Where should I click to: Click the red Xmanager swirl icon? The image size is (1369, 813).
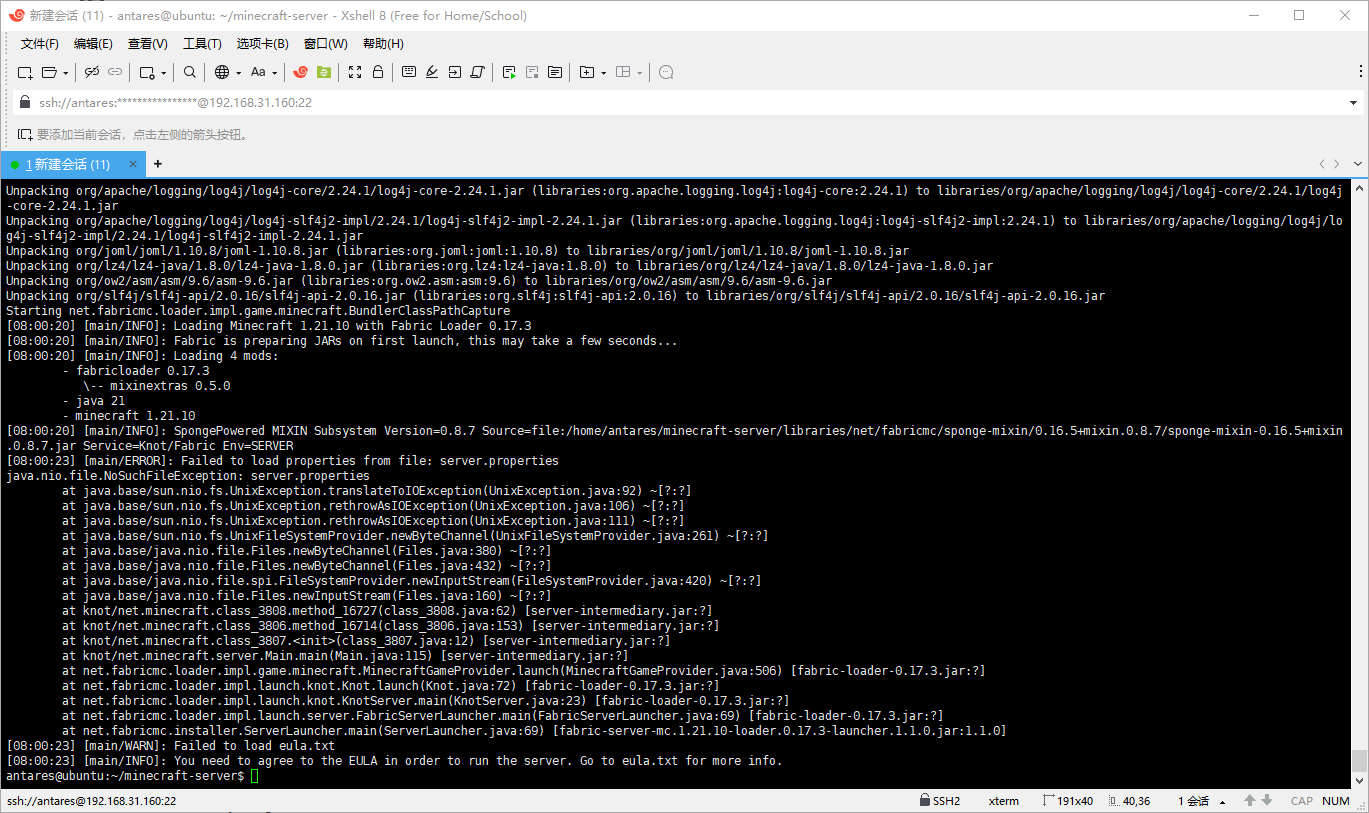(300, 72)
